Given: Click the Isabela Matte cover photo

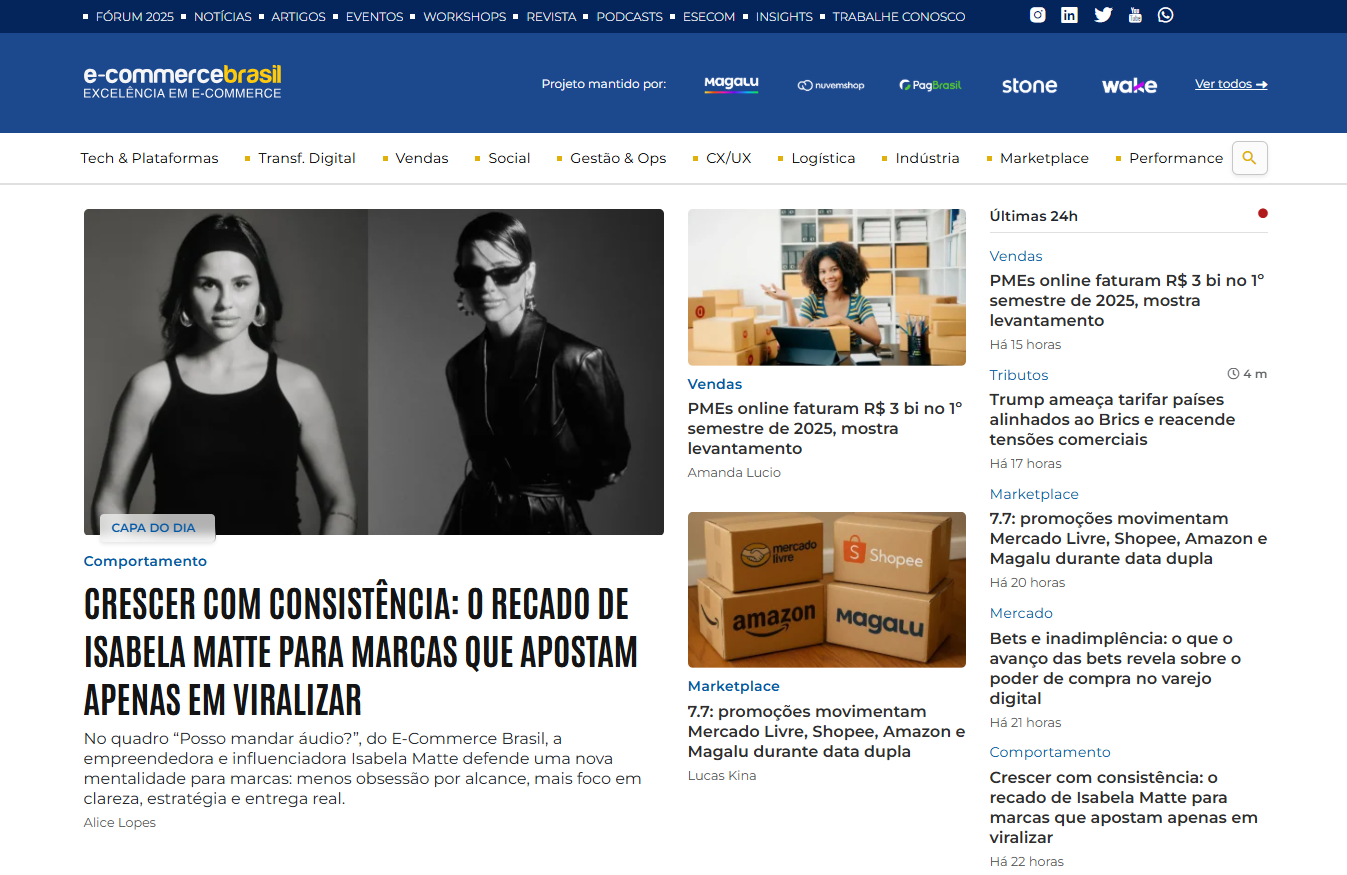Looking at the screenshot, I should point(374,372).
